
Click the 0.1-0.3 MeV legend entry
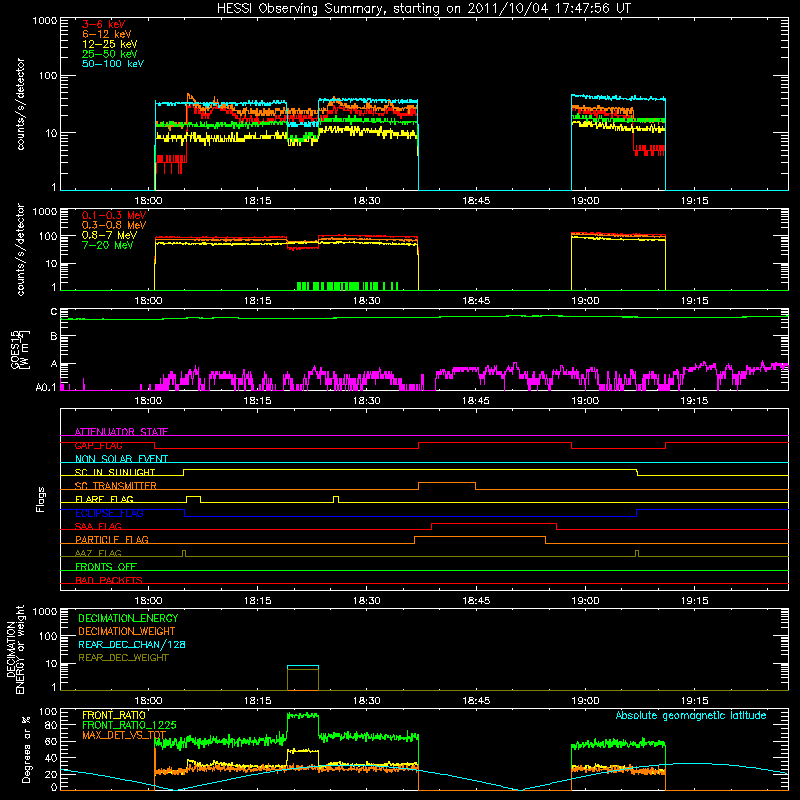113,215
